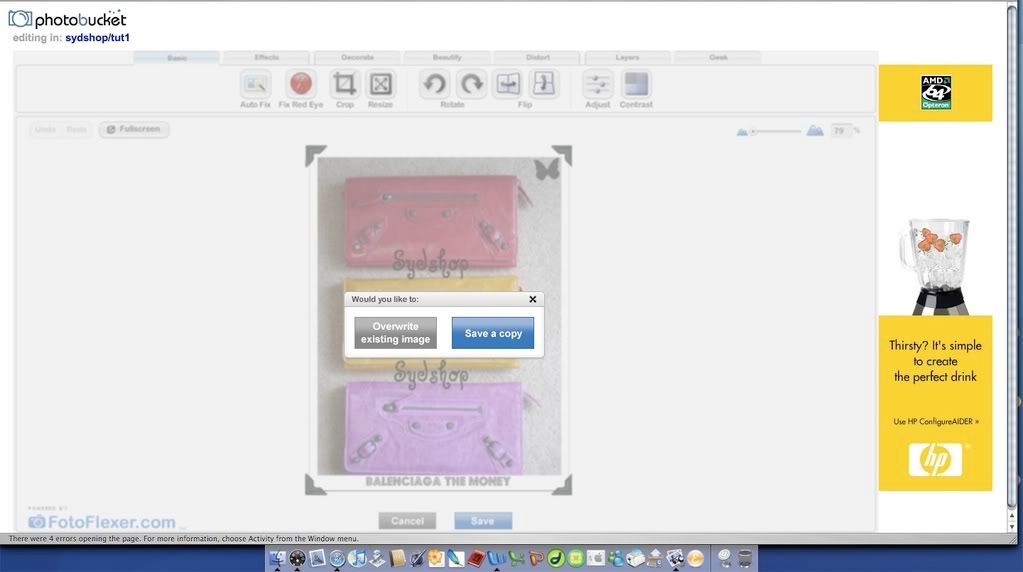Open Dashboard from the dock

pyautogui.click(x=298, y=558)
